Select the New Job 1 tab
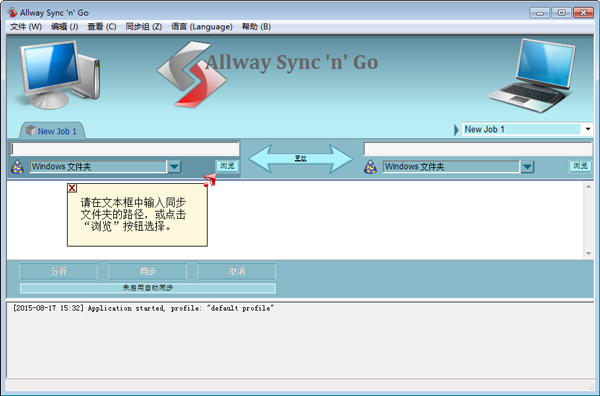Image resolution: width=600 pixels, height=396 pixels. point(52,131)
